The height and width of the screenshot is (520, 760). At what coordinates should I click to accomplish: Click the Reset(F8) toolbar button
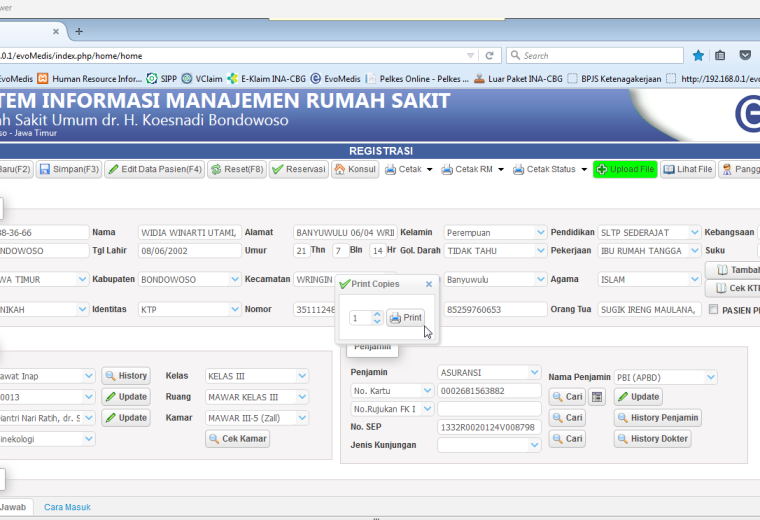point(237,169)
